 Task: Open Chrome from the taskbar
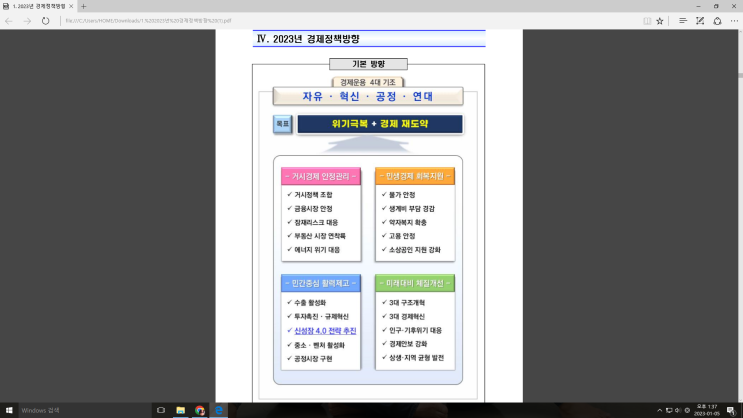tap(199, 410)
